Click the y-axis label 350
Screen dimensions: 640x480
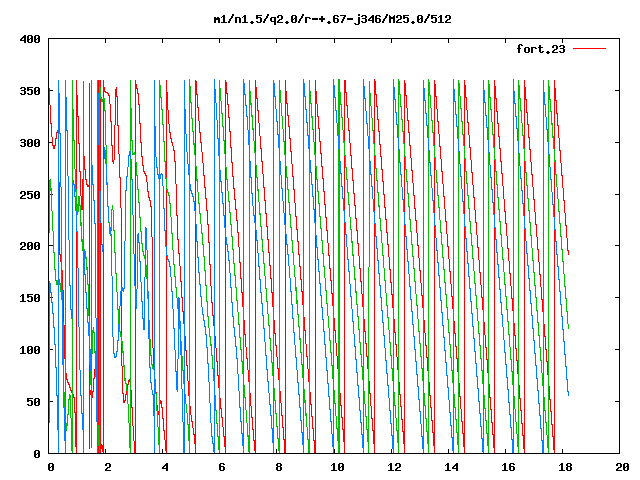coord(30,91)
